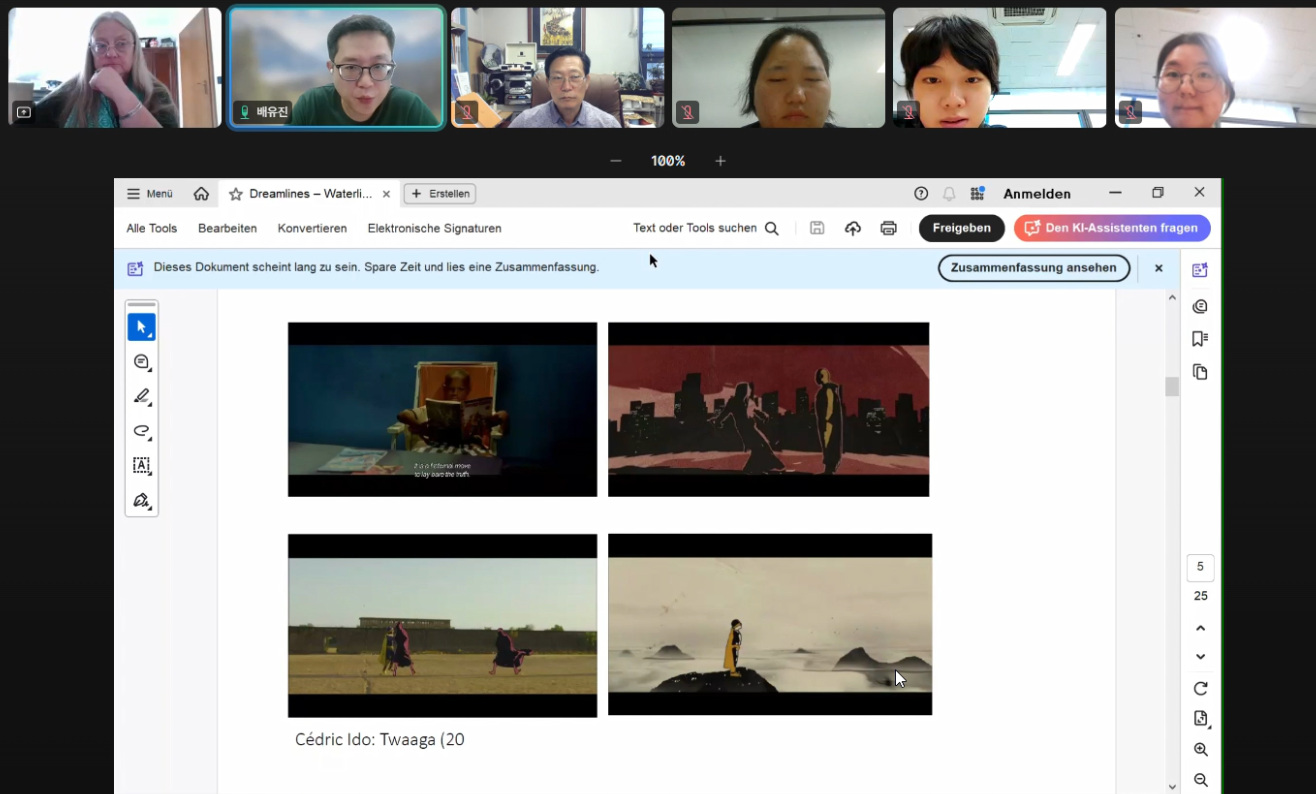Select the Add comment tool
Screen dimensions: 1316x794
point(141,362)
